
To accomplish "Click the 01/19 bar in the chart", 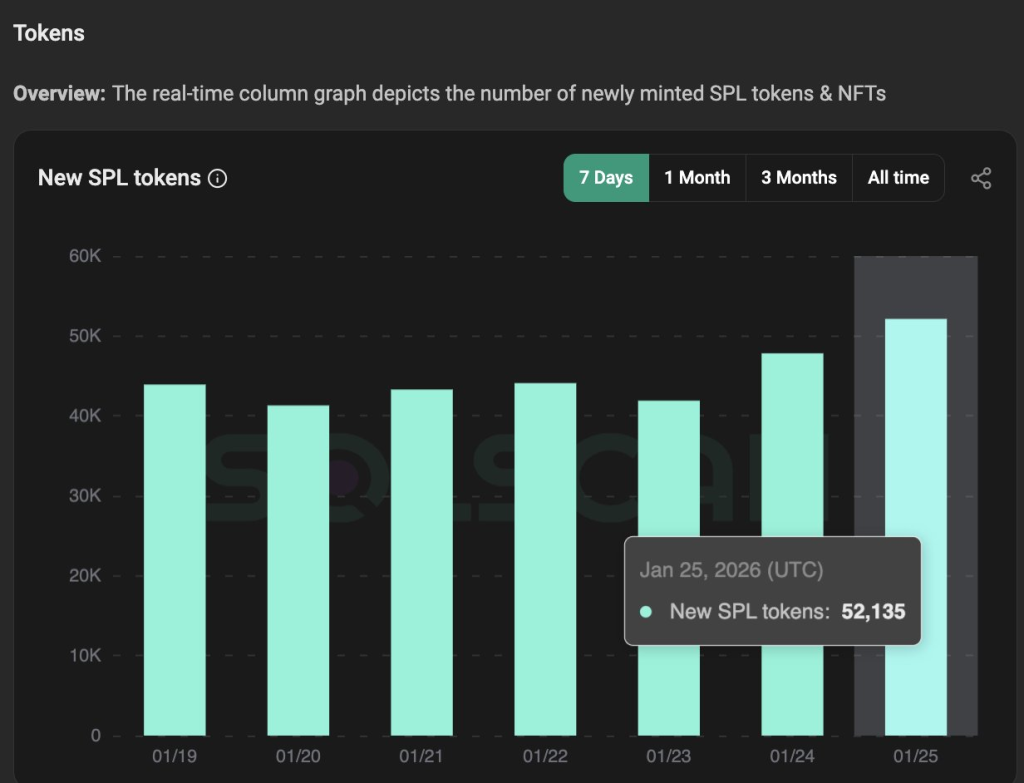I will pos(175,560).
